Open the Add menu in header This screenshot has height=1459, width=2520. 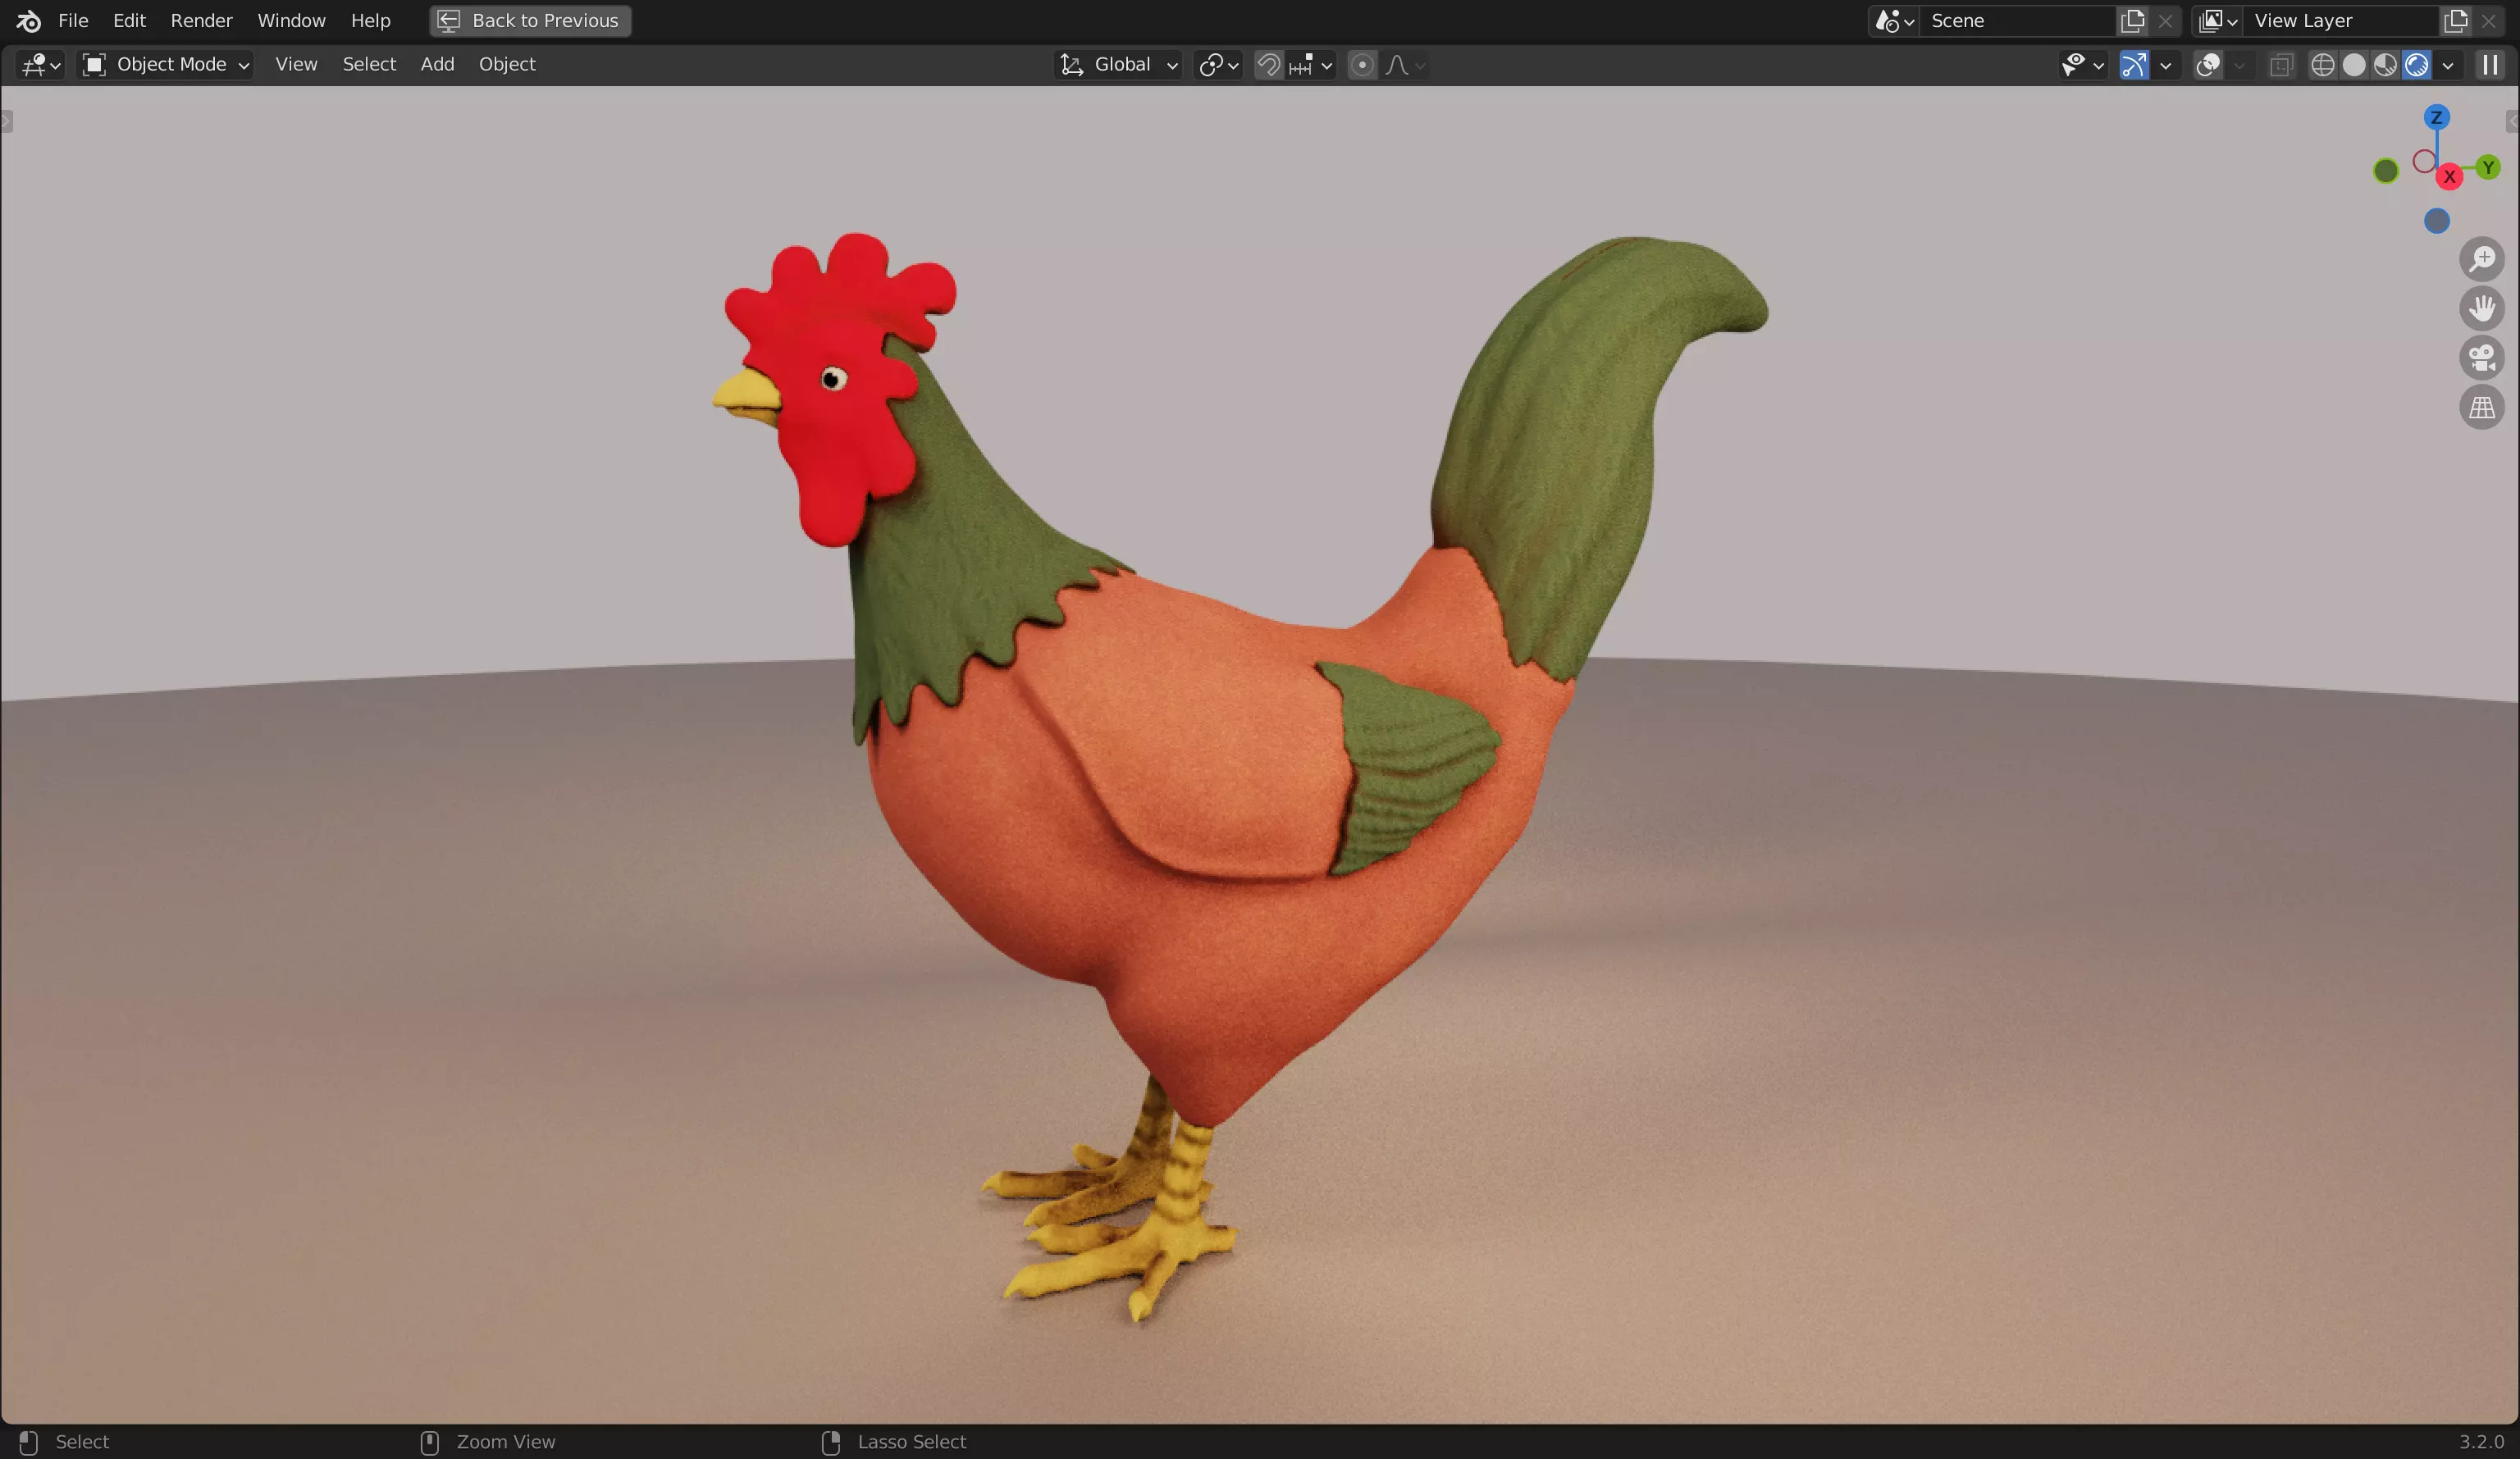tap(437, 65)
